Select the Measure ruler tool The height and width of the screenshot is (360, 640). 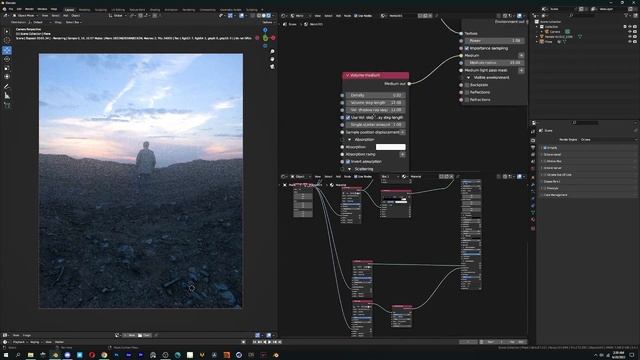[7, 96]
